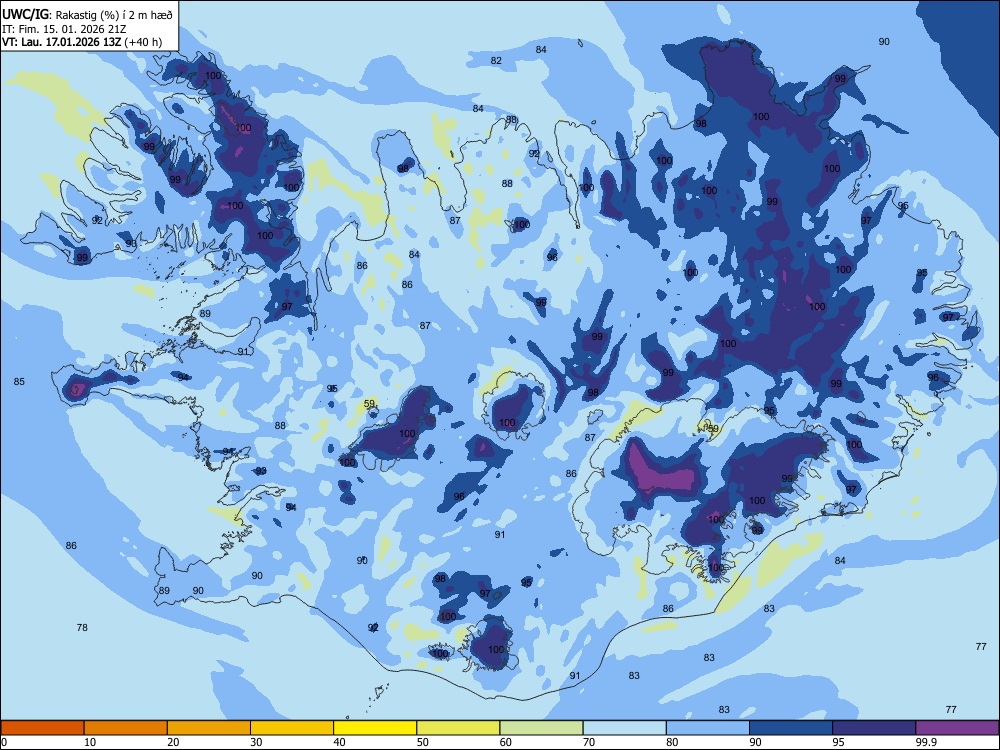Click the 'VT: Lau. 17.01.2026 13Z (+40 h)' line
This screenshot has height=750, width=1000.
coord(82,42)
